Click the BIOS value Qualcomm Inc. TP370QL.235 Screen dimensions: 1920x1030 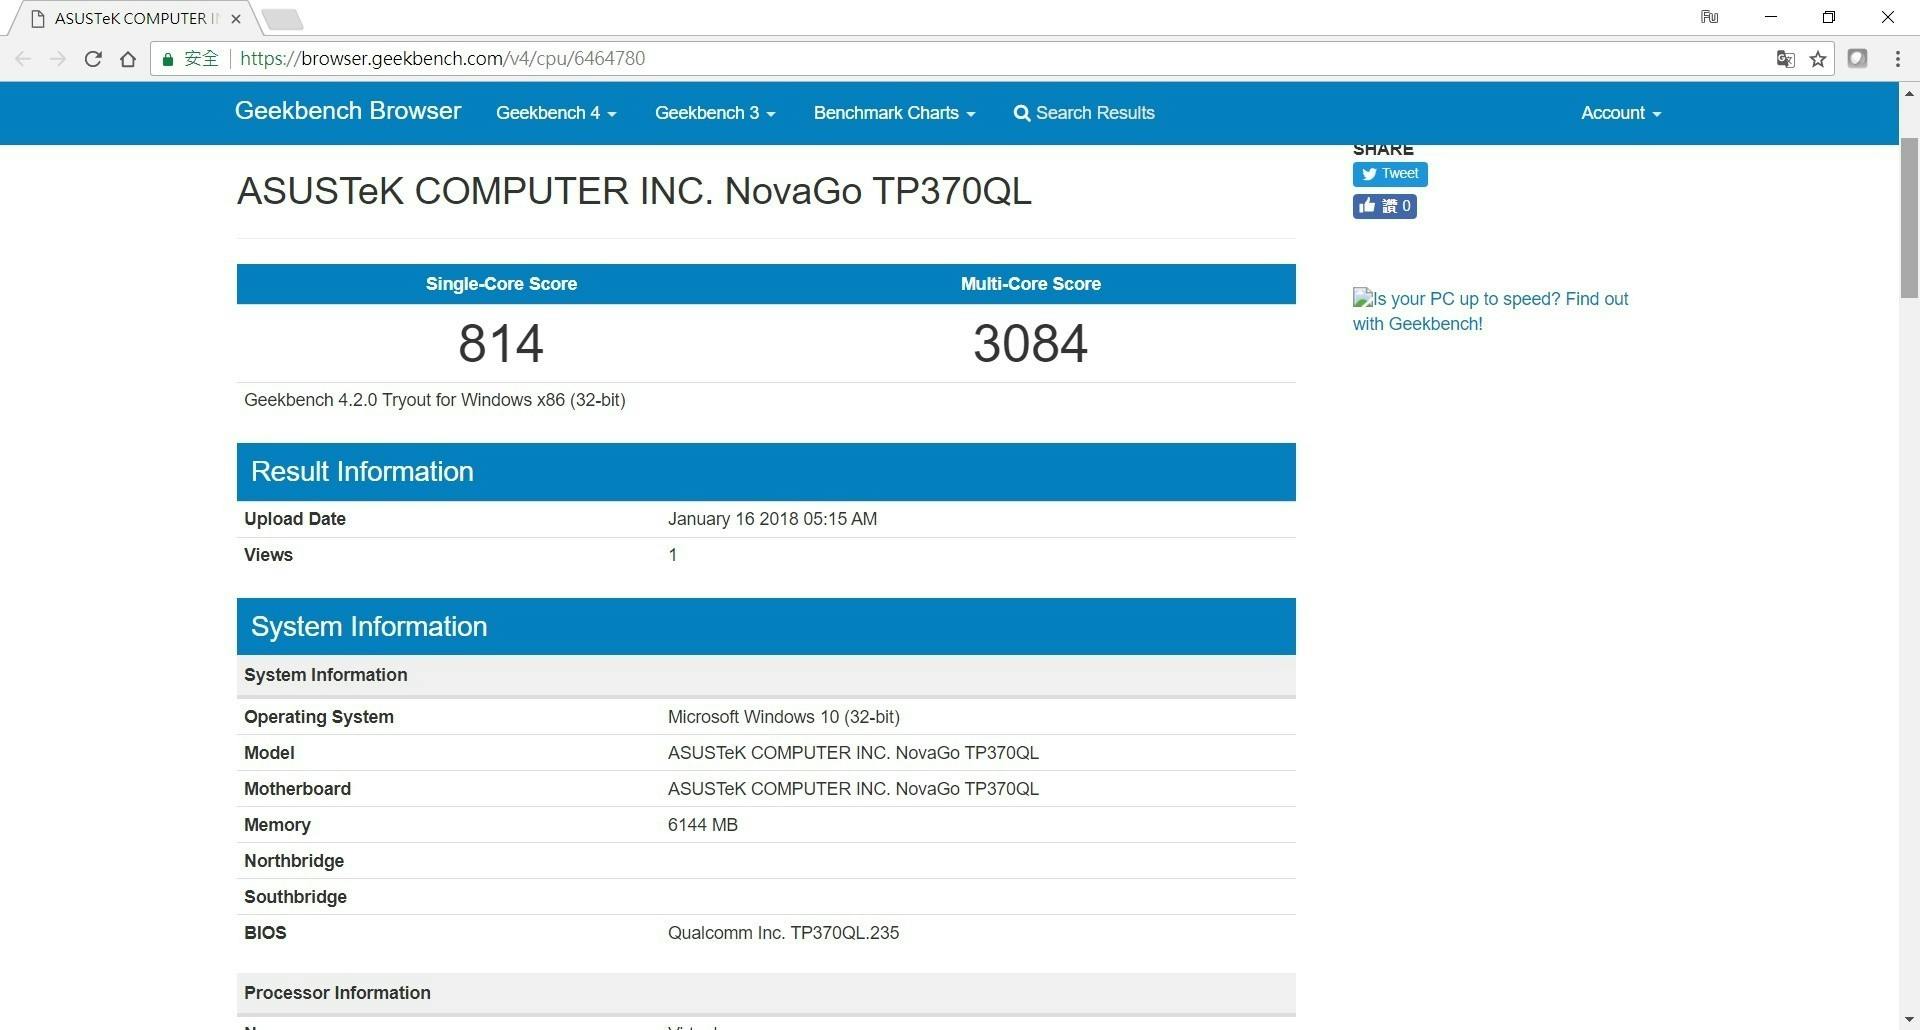click(x=783, y=933)
